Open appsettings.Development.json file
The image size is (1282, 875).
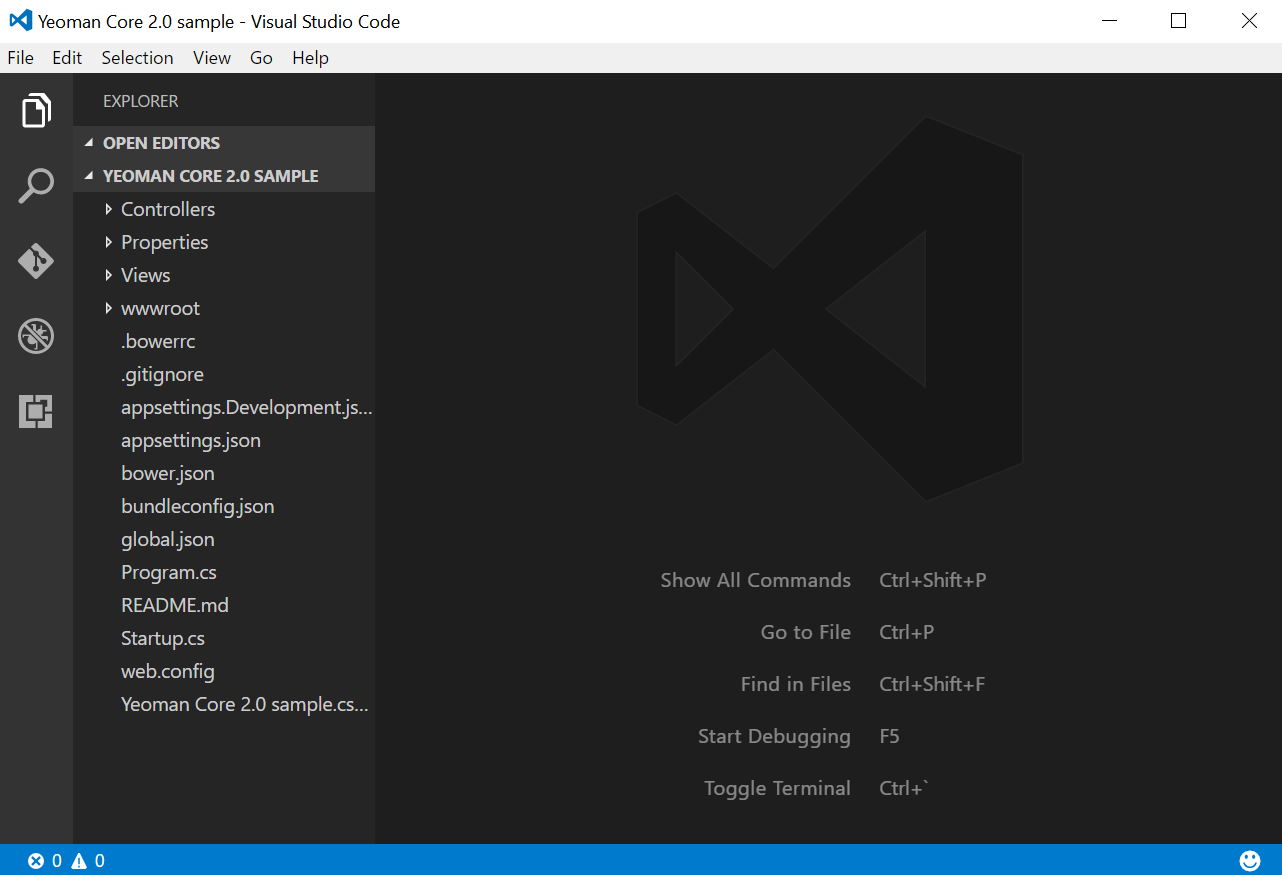coord(224,407)
